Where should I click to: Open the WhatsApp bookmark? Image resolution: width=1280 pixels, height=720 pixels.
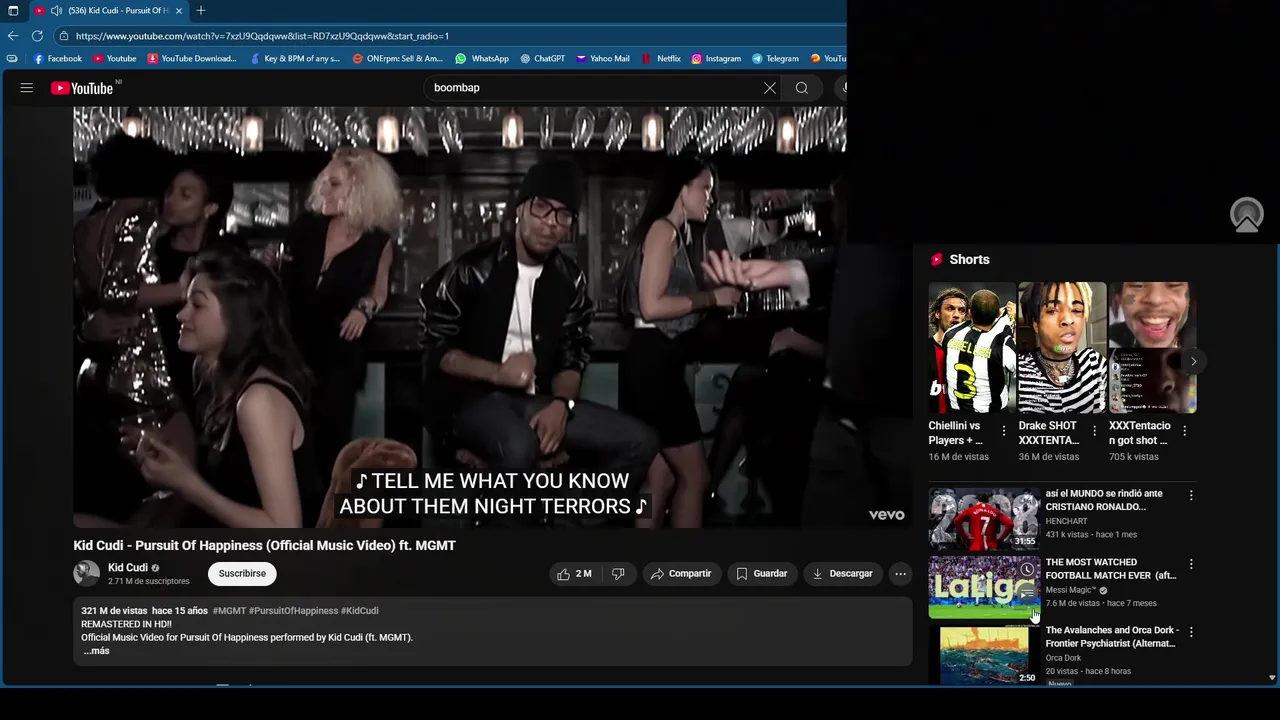[x=481, y=59]
